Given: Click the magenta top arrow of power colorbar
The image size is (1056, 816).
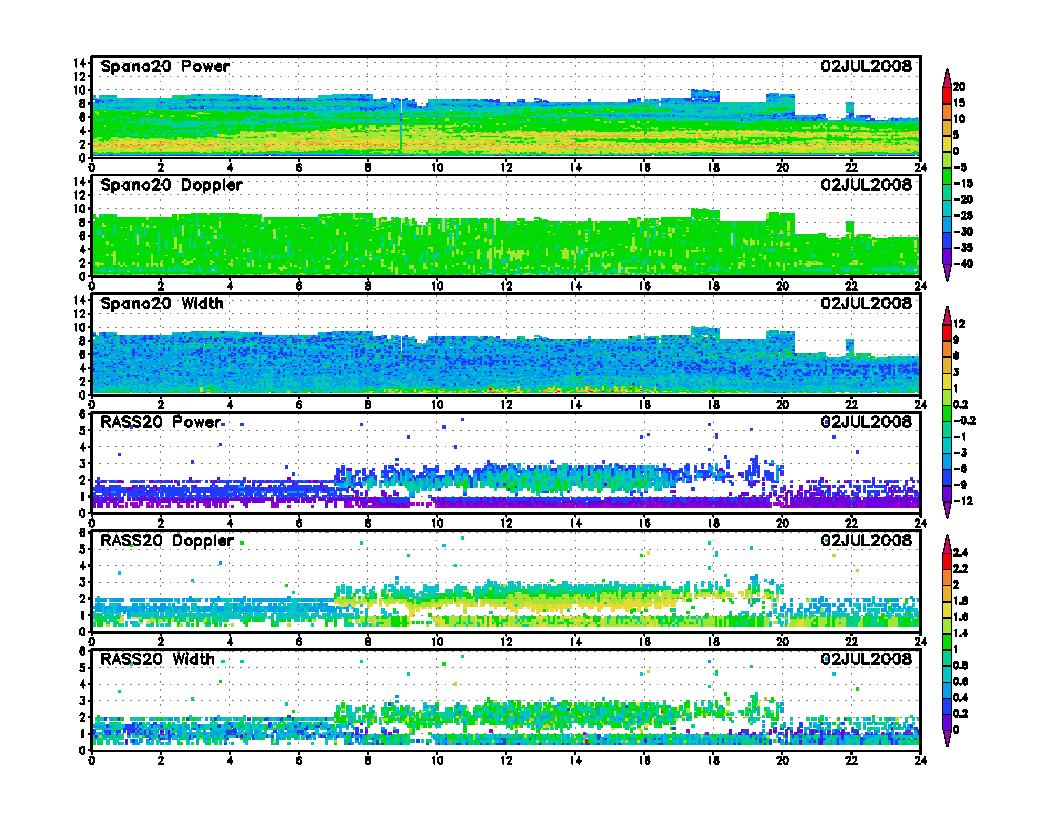Looking at the screenshot, I should [947, 77].
